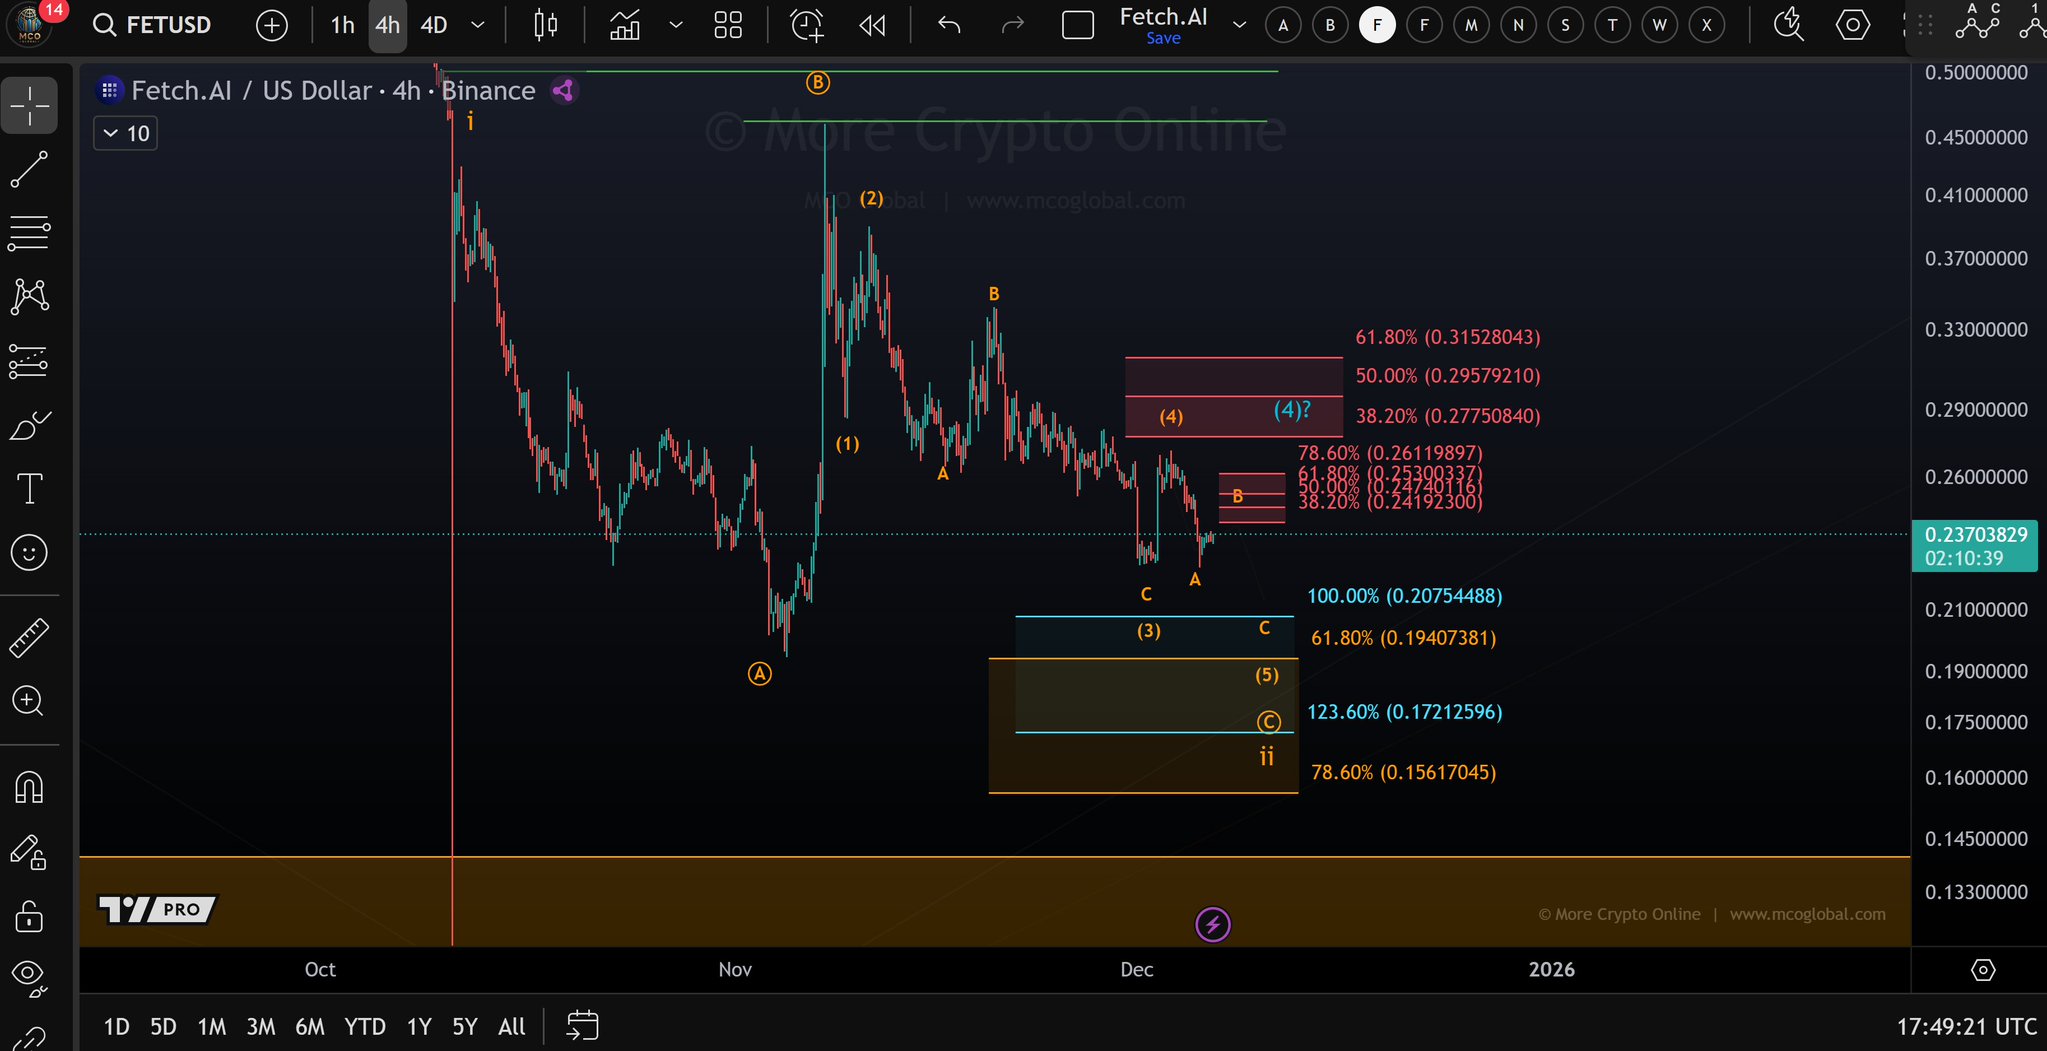Hide all drawings with eye icon

pyautogui.click(x=29, y=975)
